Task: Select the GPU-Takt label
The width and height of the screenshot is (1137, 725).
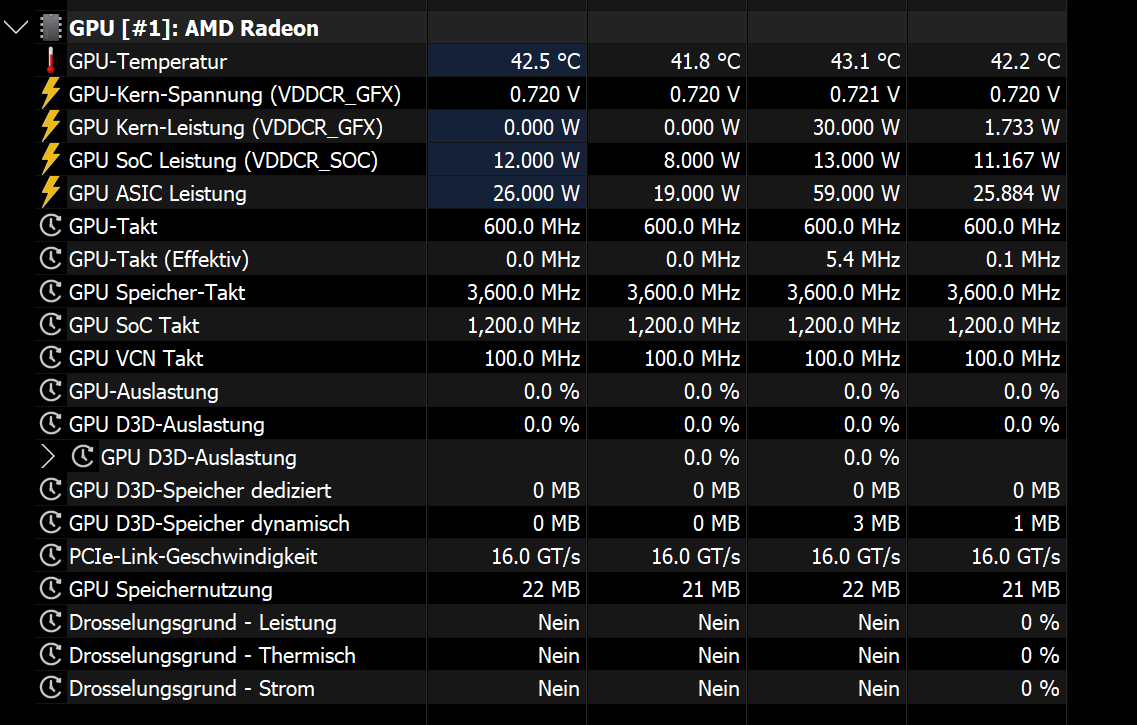Action: (x=113, y=226)
